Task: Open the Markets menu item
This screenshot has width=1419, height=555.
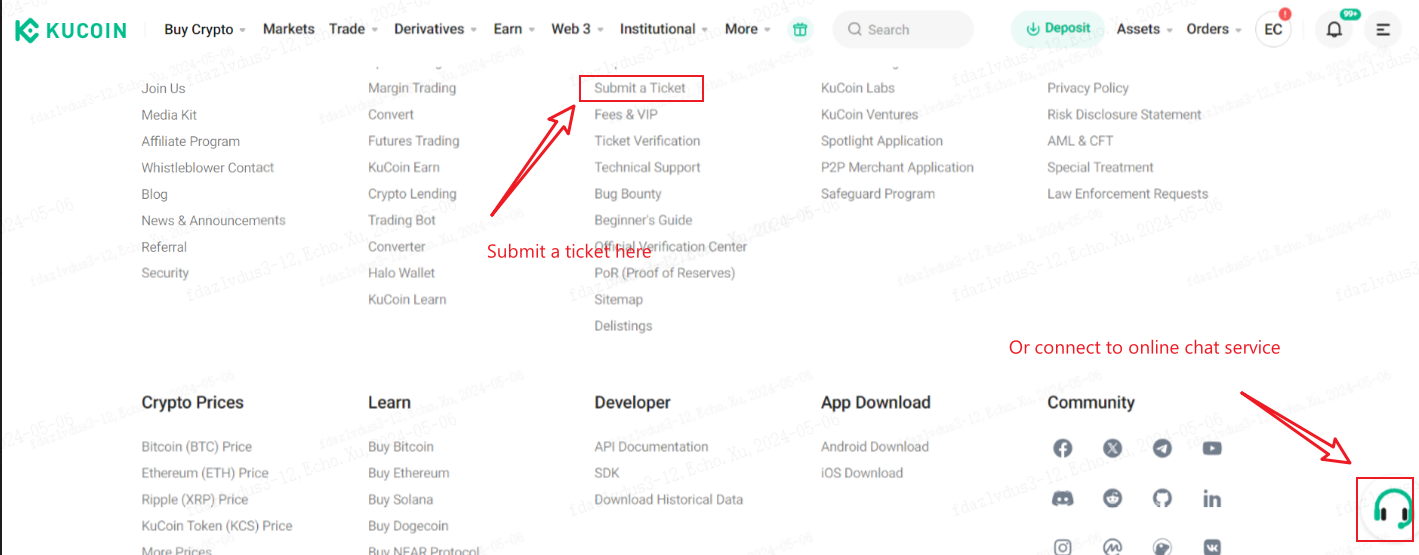Action: coord(289,29)
